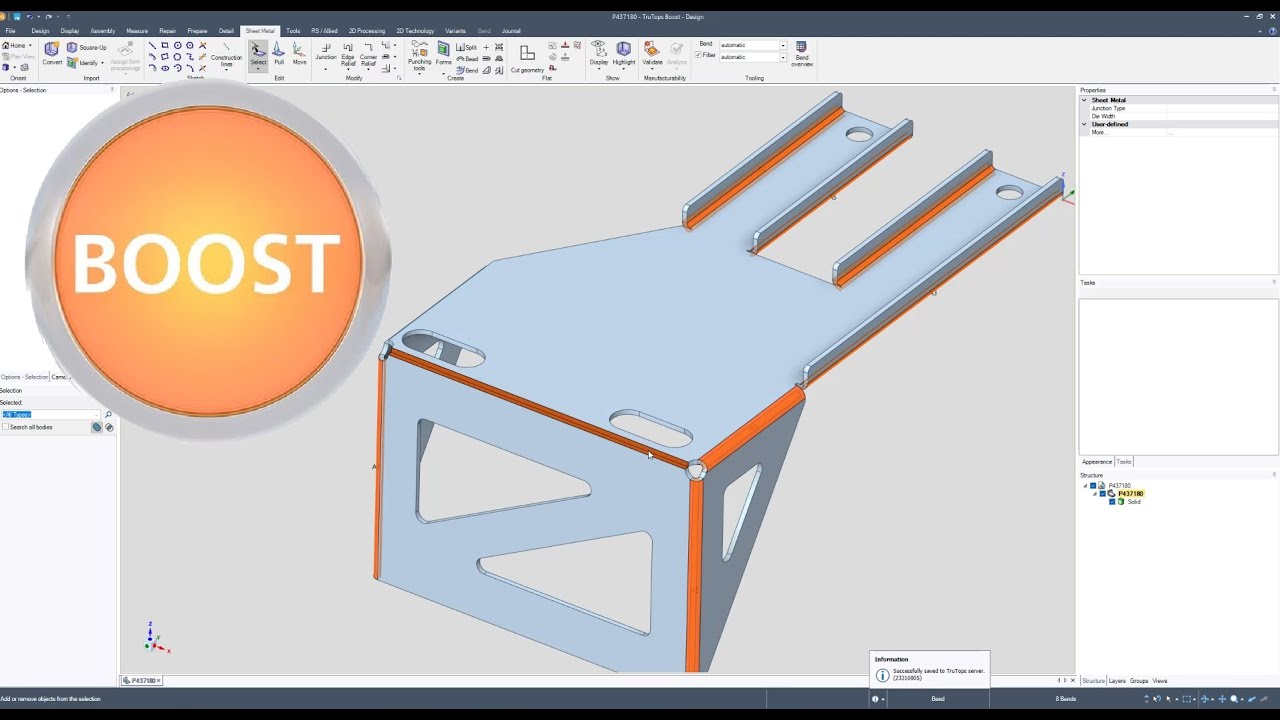Open Punching tools
Viewport: 1280px width, 720px height.
(x=419, y=56)
